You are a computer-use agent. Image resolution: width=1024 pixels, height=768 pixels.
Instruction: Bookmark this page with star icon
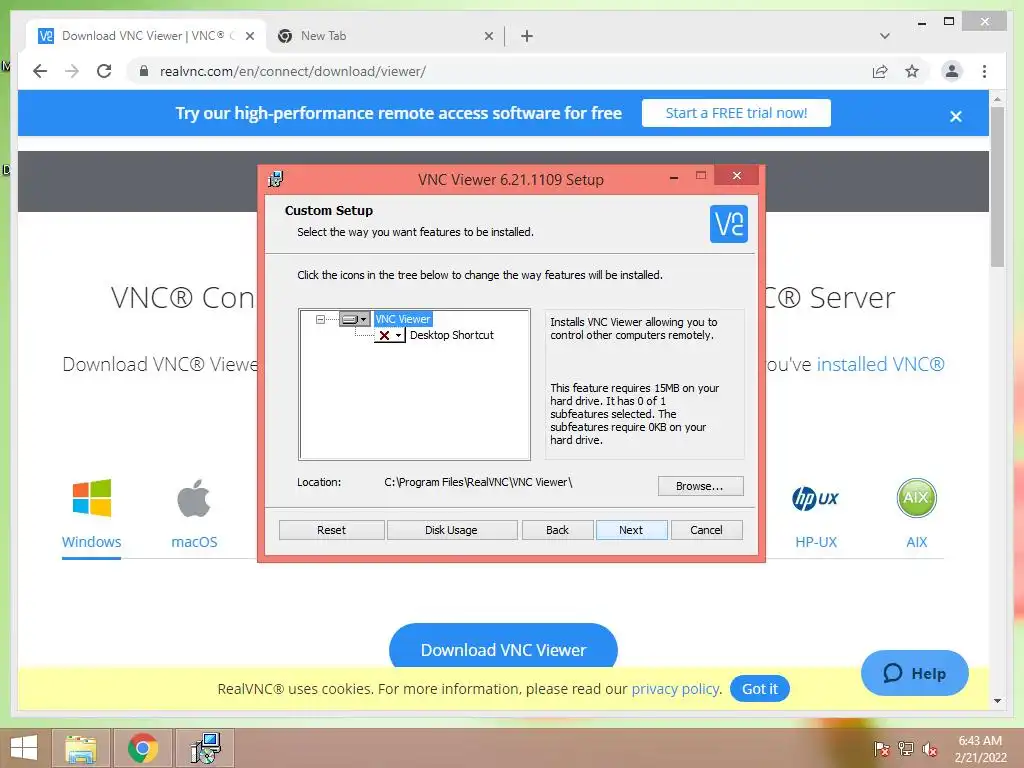(912, 71)
